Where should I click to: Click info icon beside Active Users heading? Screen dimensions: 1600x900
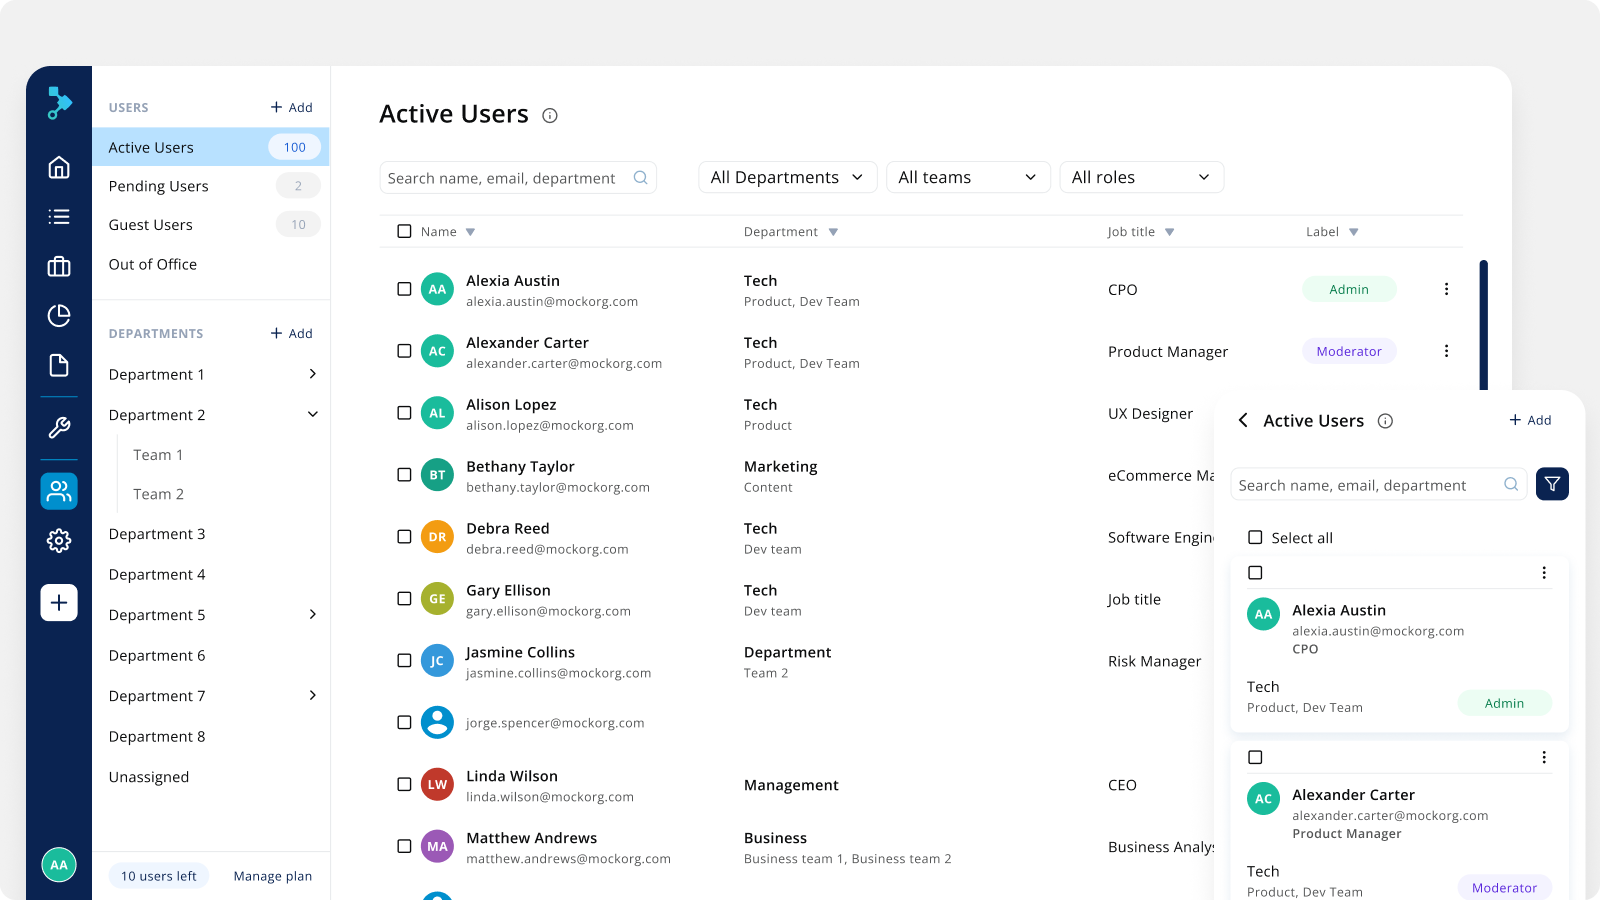tap(550, 116)
